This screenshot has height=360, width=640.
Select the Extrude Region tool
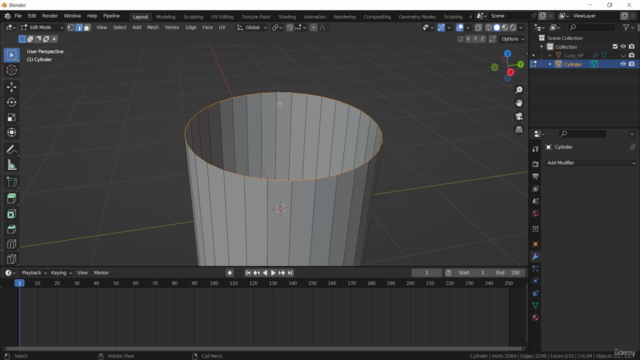click(11, 199)
